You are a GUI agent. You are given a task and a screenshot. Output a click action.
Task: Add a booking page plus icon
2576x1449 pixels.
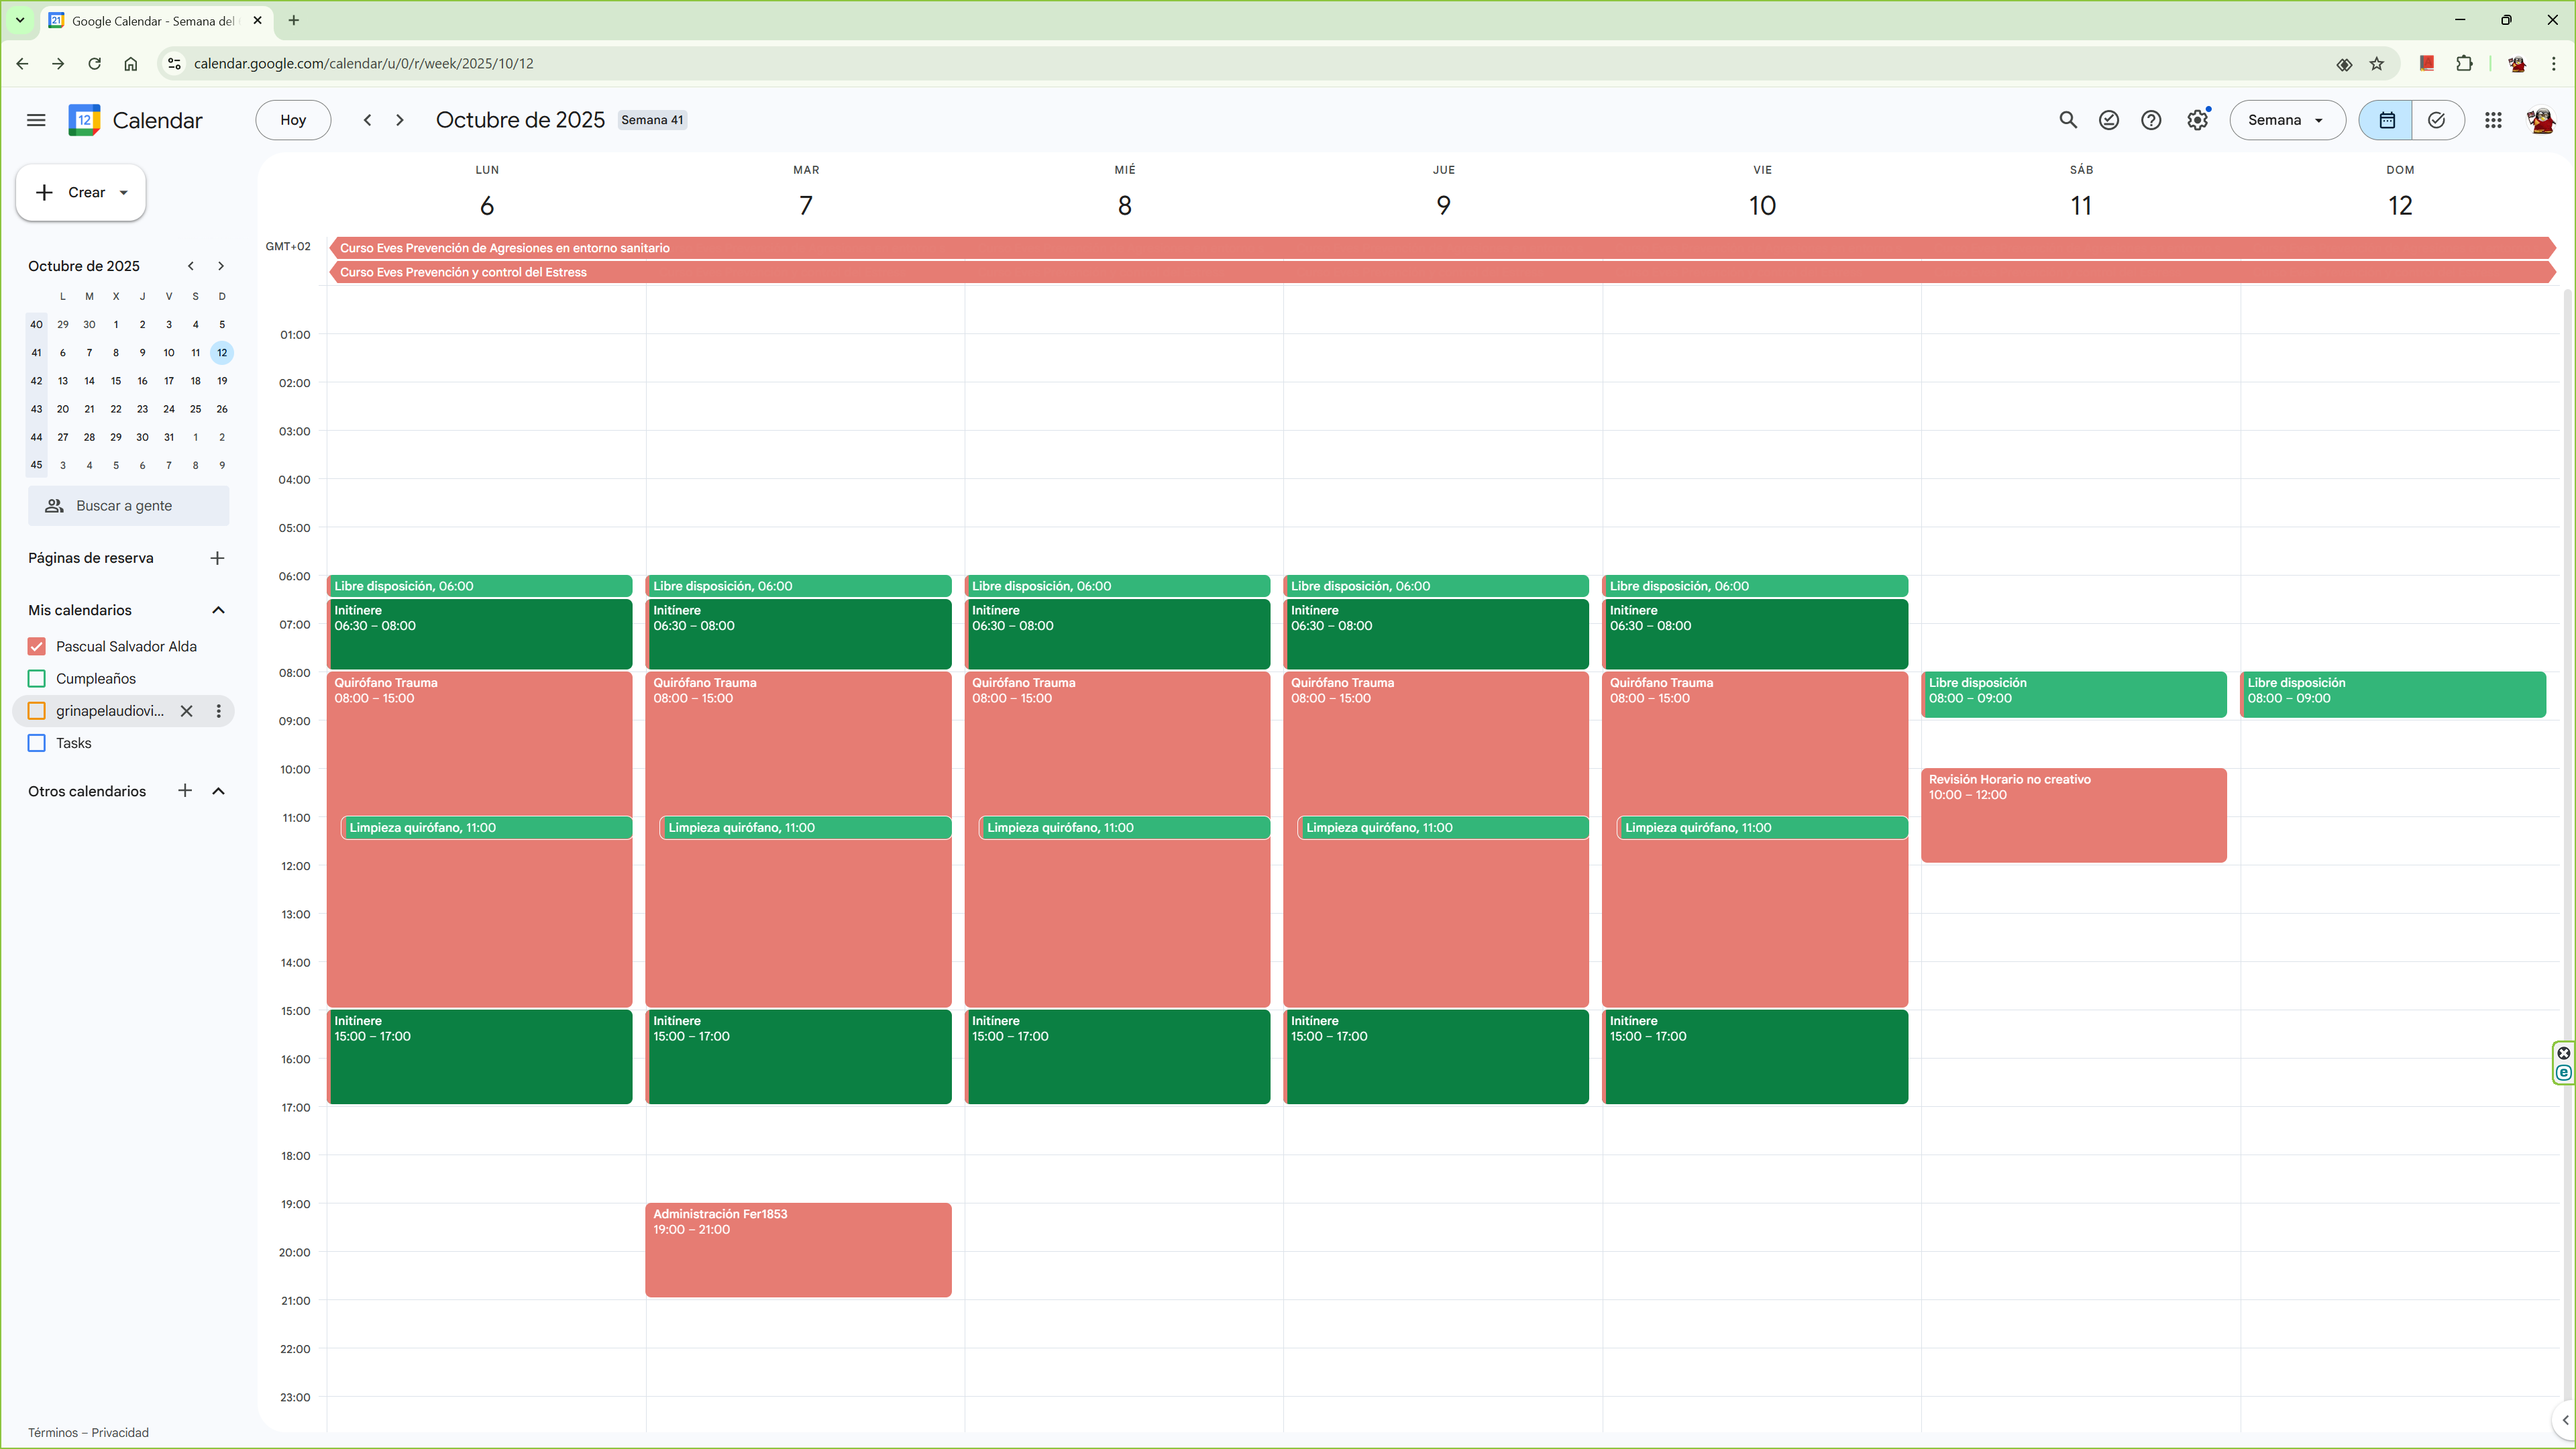click(x=217, y=558)
